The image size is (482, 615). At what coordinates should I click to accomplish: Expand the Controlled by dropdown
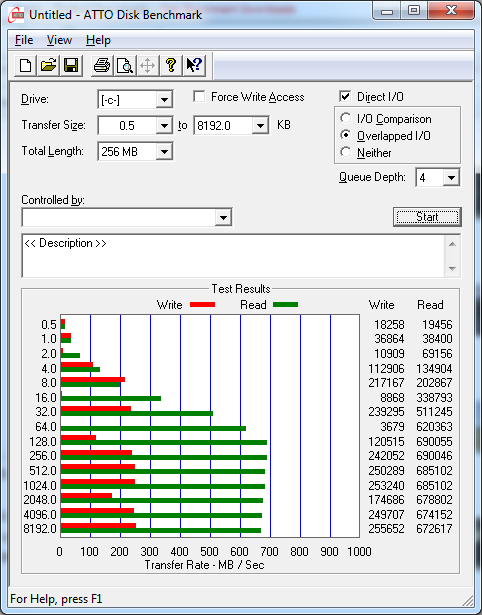click(x=223, y=218)
